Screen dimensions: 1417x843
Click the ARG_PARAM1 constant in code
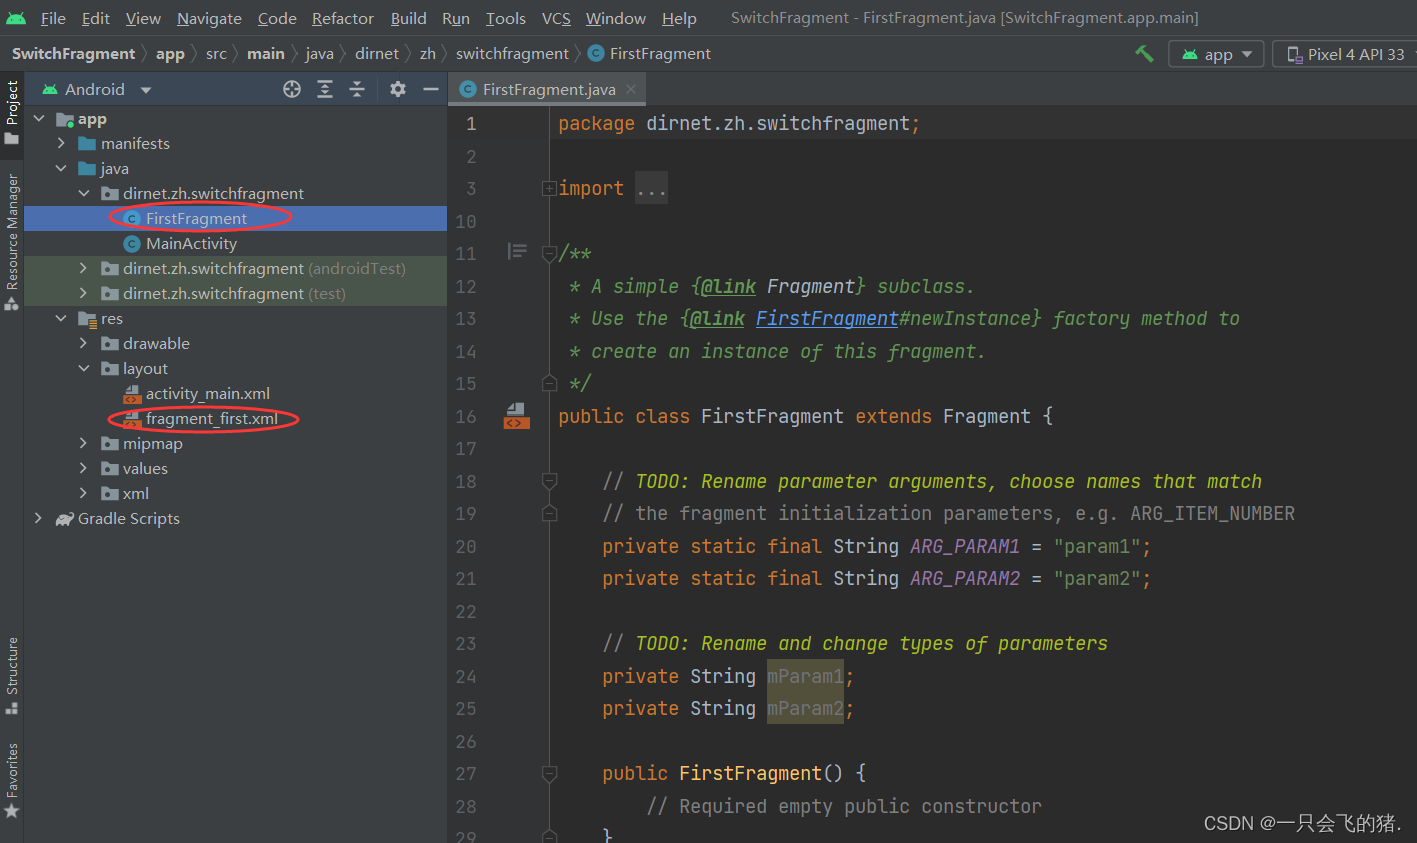point(965,546)
